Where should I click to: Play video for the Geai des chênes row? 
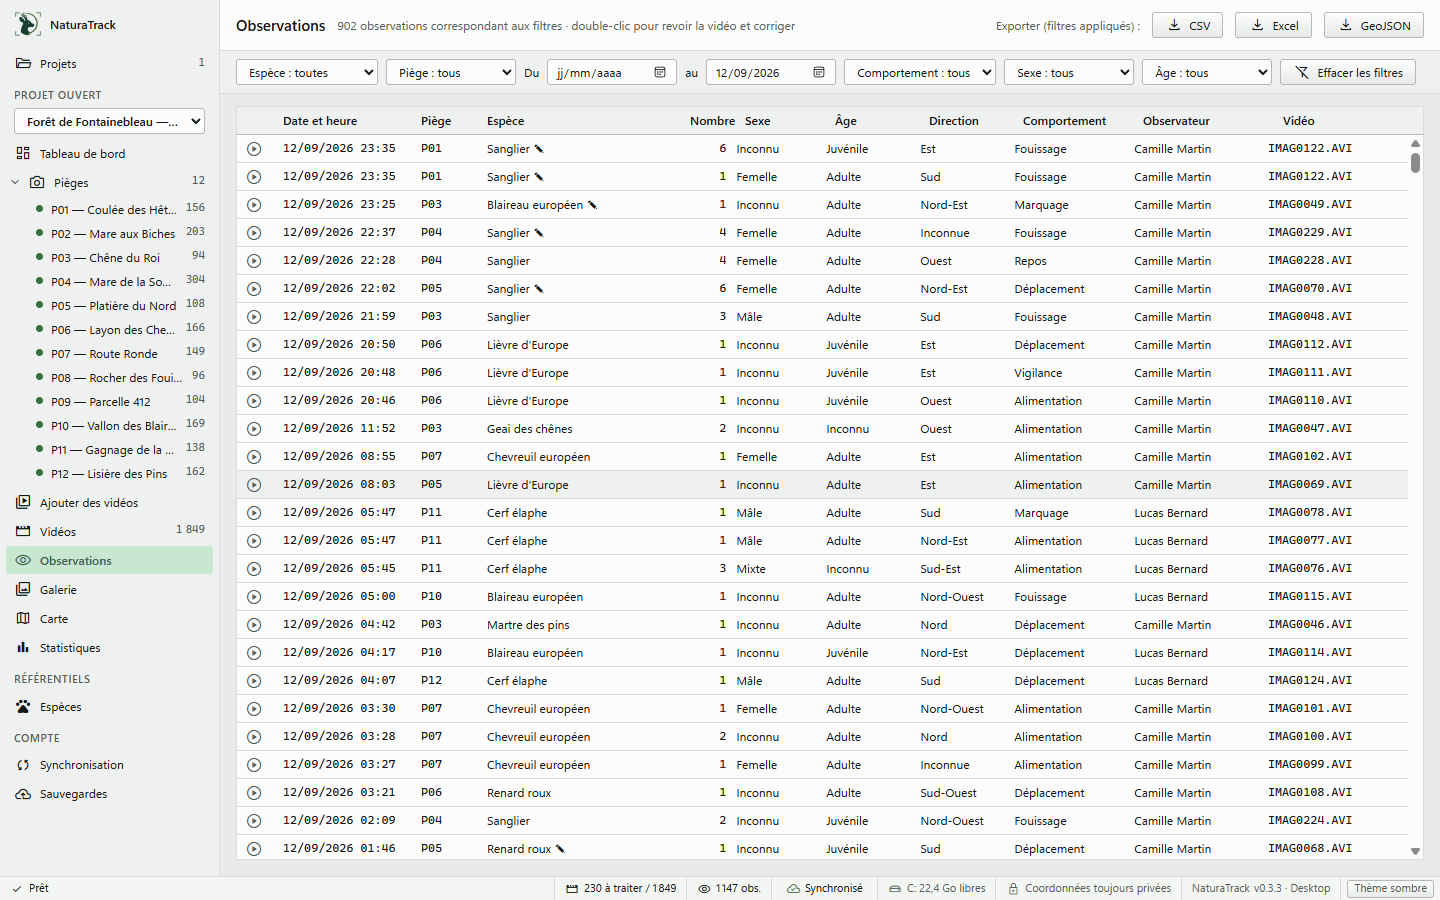click(254, 429)
